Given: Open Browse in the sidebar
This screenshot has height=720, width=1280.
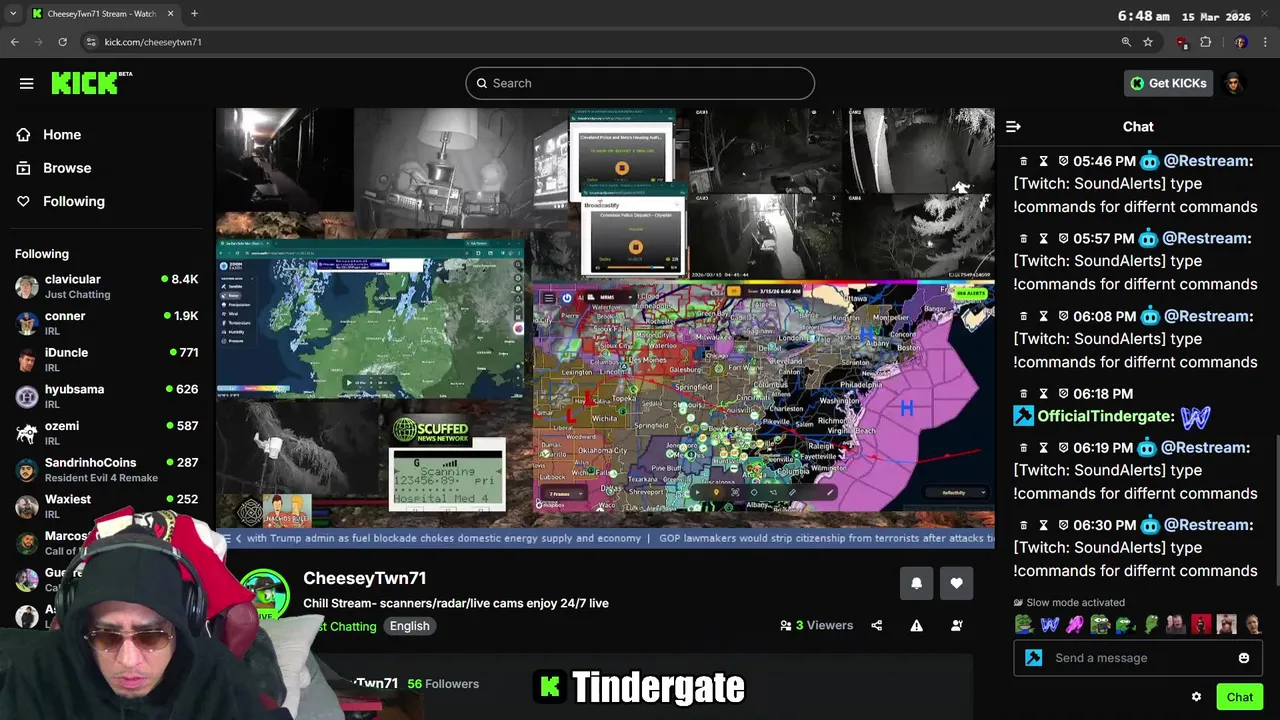Looking at the screenshot, I should click(x=67, y=168).
